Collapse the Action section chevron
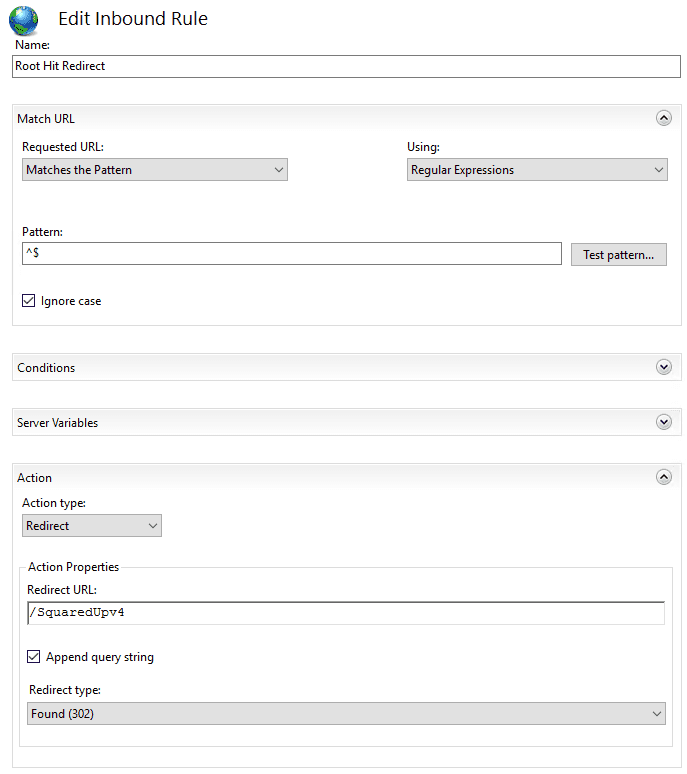 pos(663,477)
